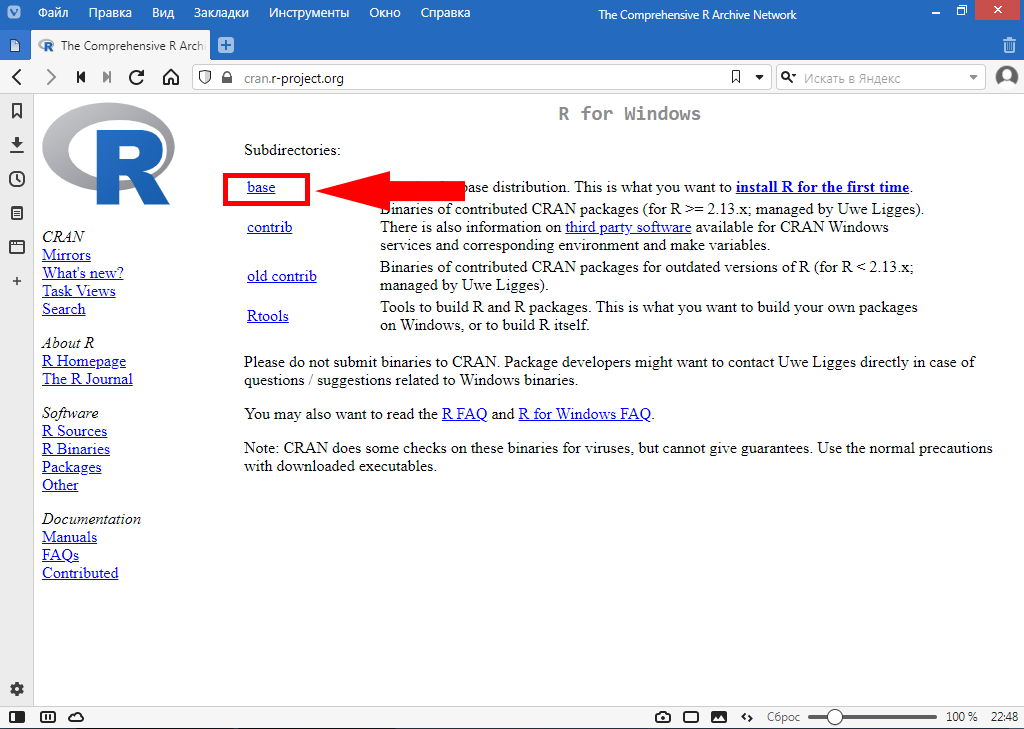1024x729 pixels.
Task: Toggle the side panel visibility
Action: tap(16, 717)
